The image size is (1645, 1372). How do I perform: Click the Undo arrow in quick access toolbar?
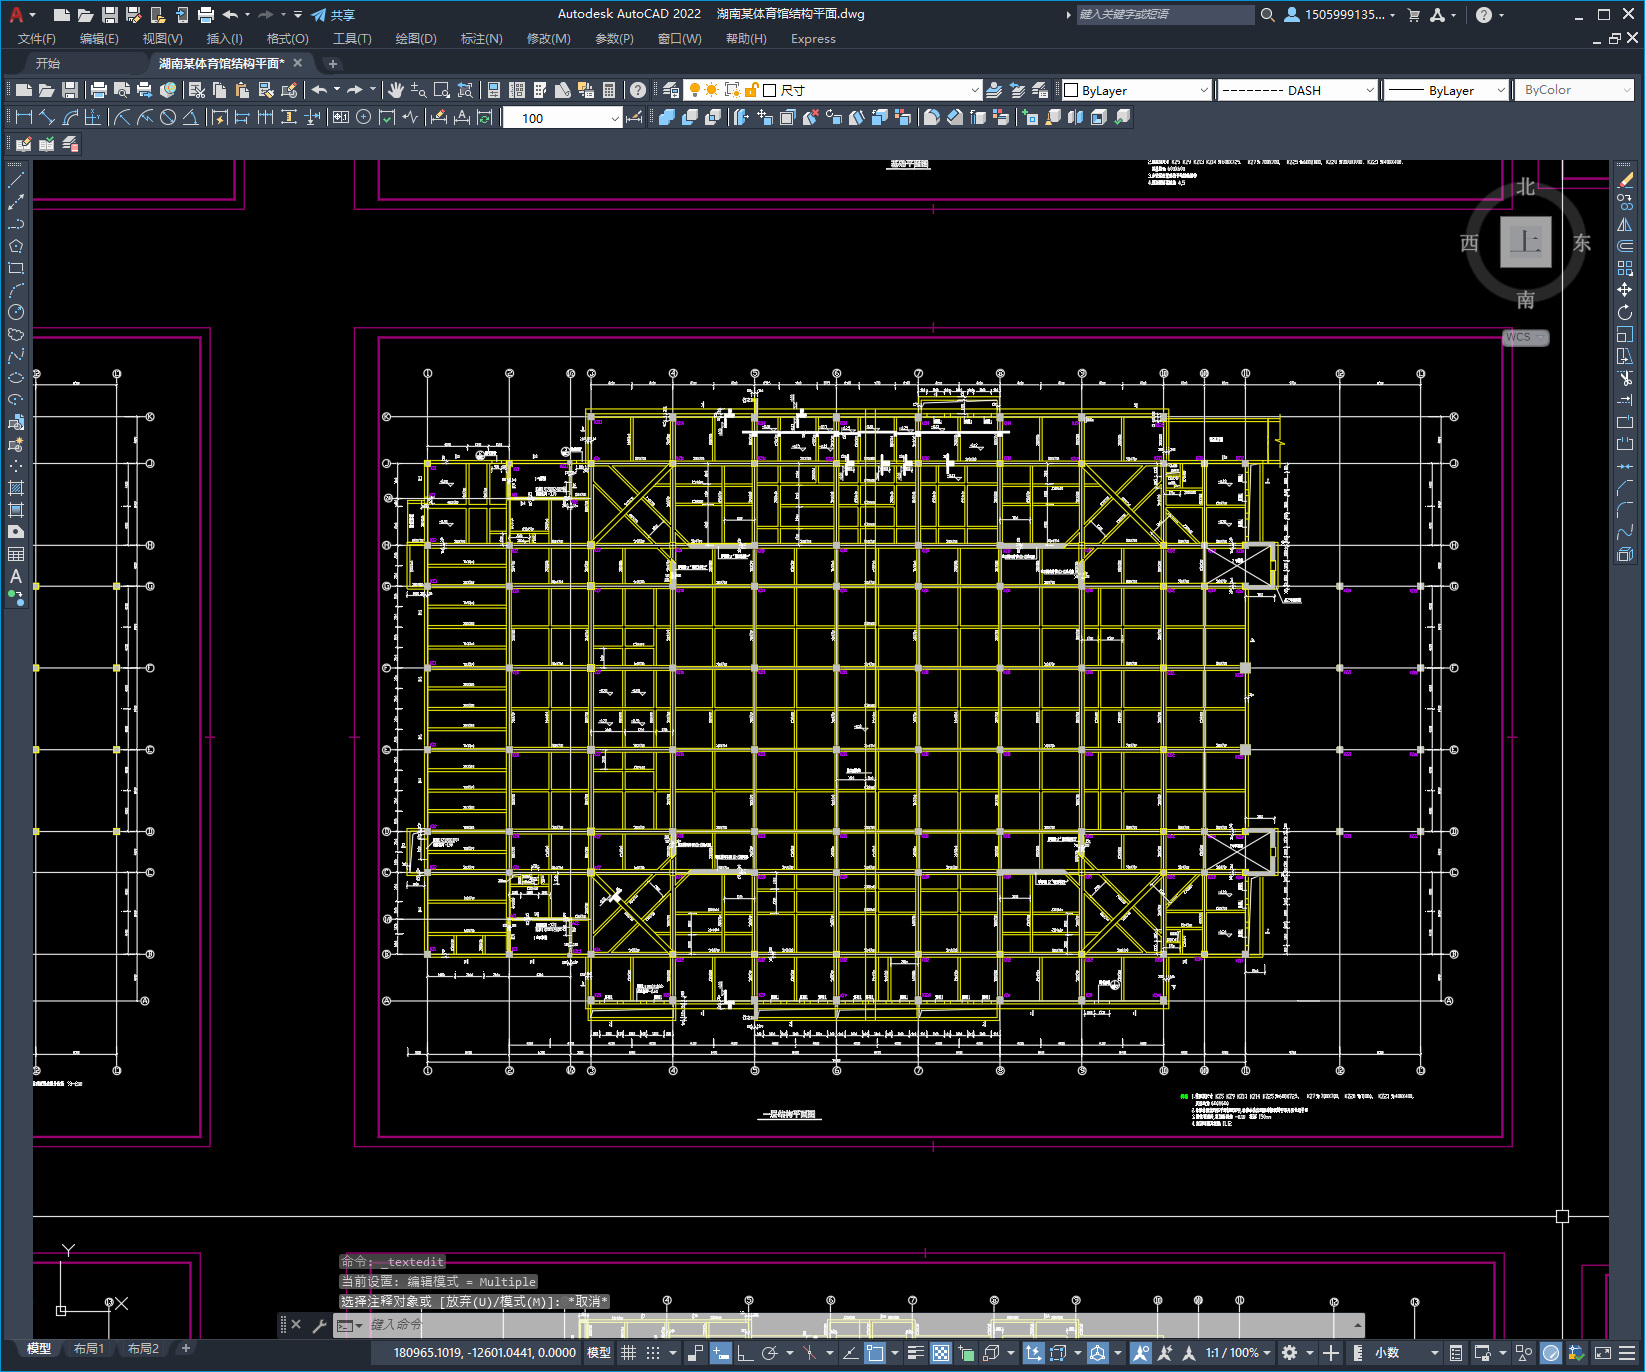point(231,15)
